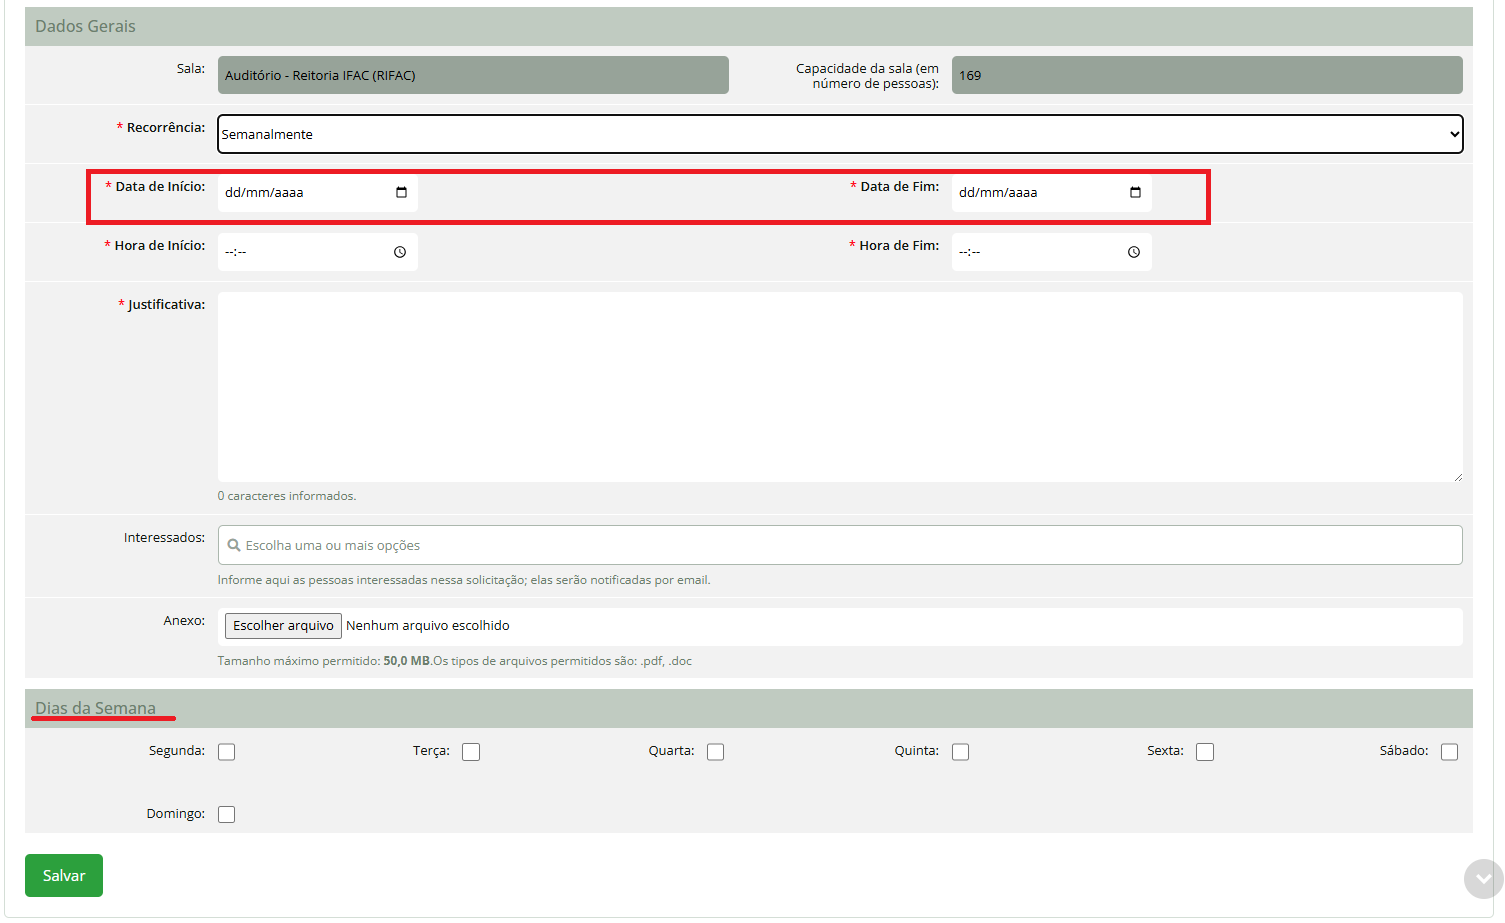Select the Quinta checkbox
Image resolution: width=1505 pixels, height=923 pixels.
960,752
